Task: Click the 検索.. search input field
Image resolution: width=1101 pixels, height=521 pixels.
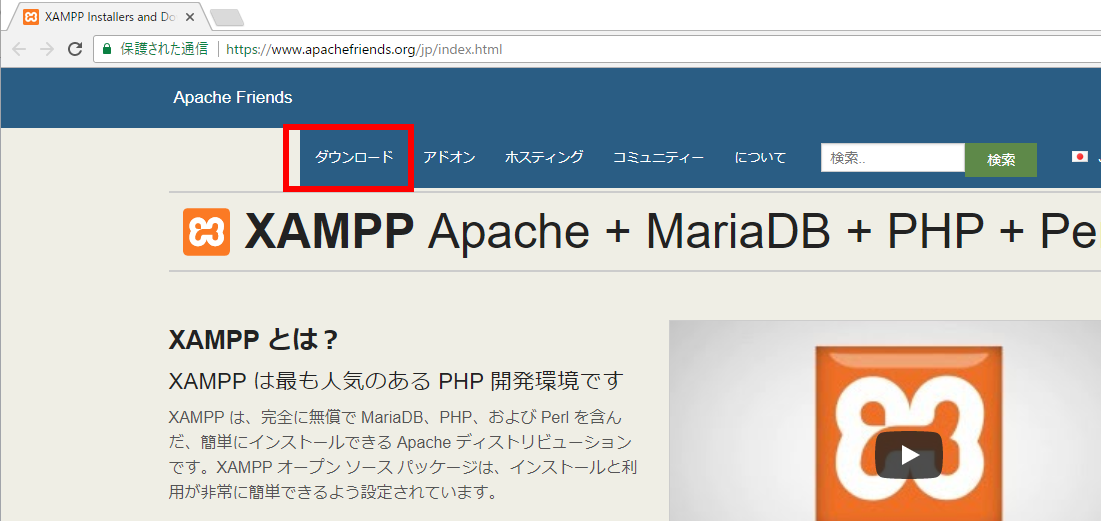Action: click(893, 158)
